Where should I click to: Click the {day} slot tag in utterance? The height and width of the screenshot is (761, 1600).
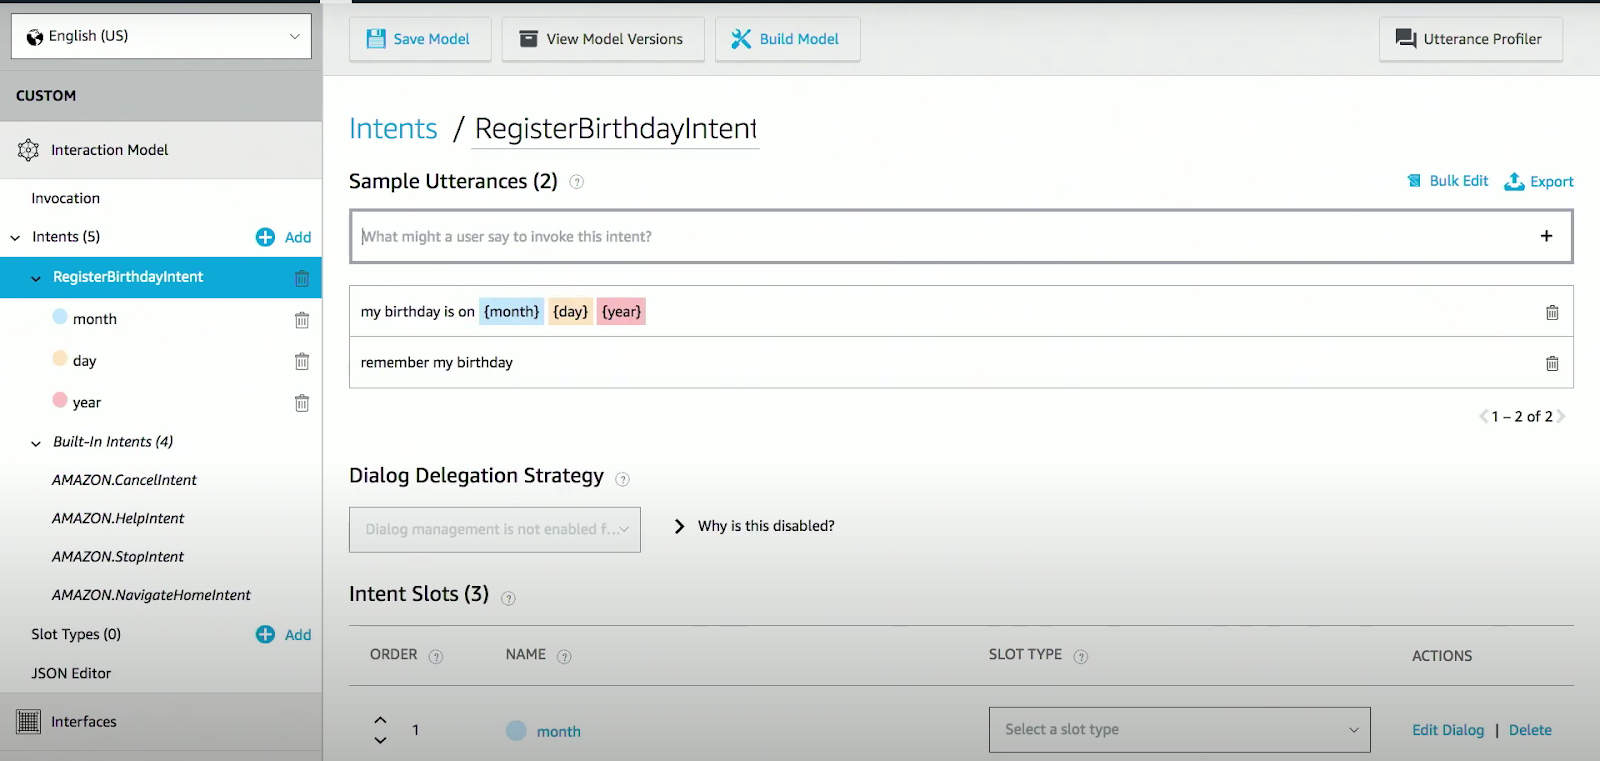point(571,312)
